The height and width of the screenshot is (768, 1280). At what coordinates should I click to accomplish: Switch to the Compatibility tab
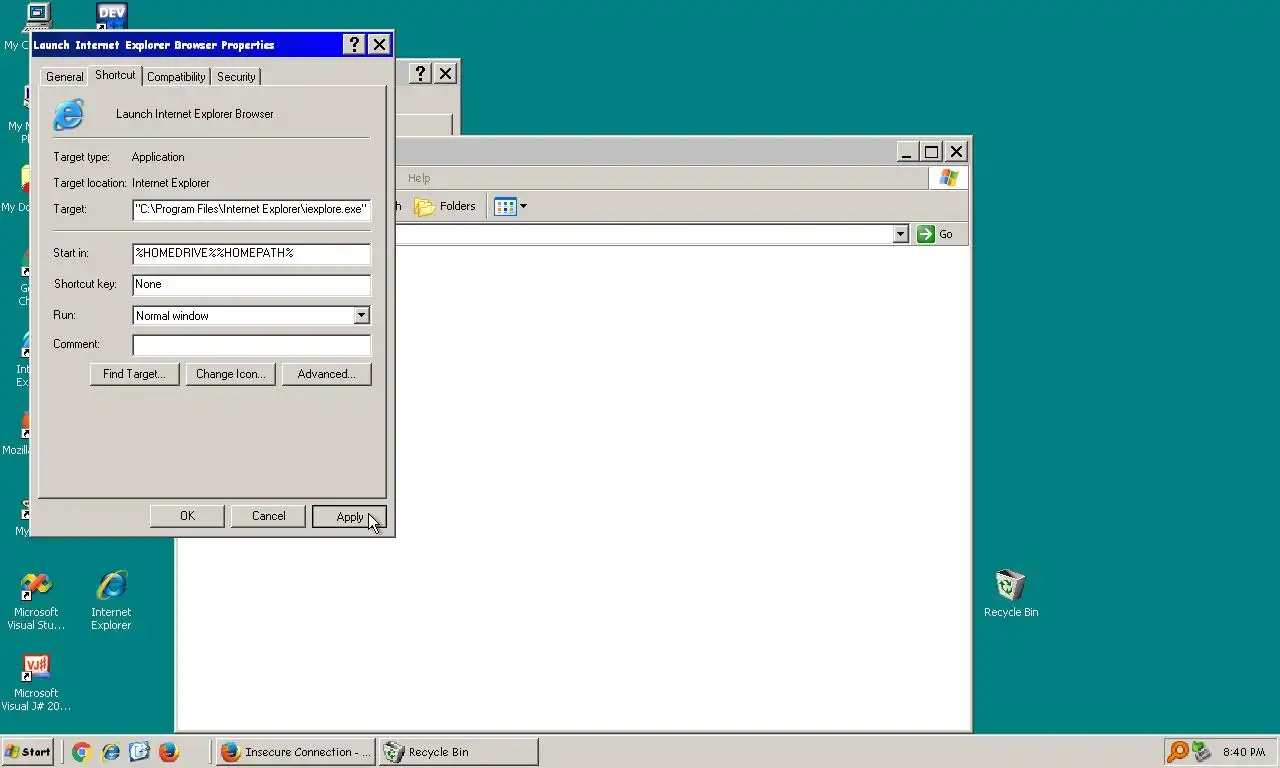click(176, 77)
